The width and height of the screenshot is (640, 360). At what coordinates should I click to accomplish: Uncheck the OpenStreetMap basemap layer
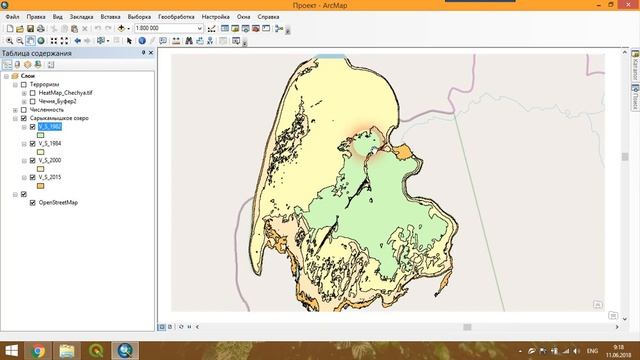[x=33, y=202]
